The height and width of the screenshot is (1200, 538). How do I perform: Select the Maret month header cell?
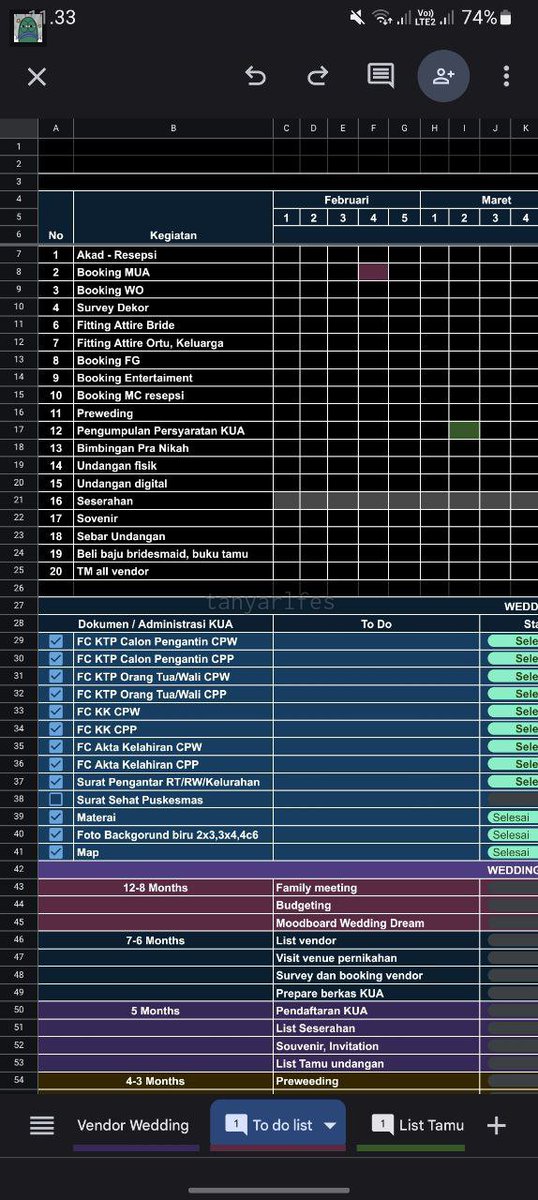pos(479,200)
